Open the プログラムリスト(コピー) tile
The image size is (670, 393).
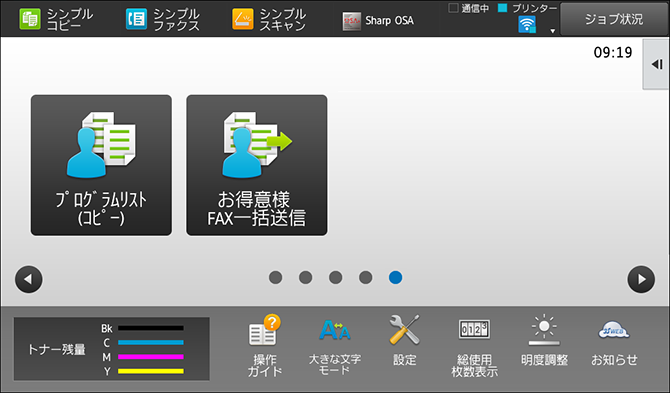coord(101,165)
